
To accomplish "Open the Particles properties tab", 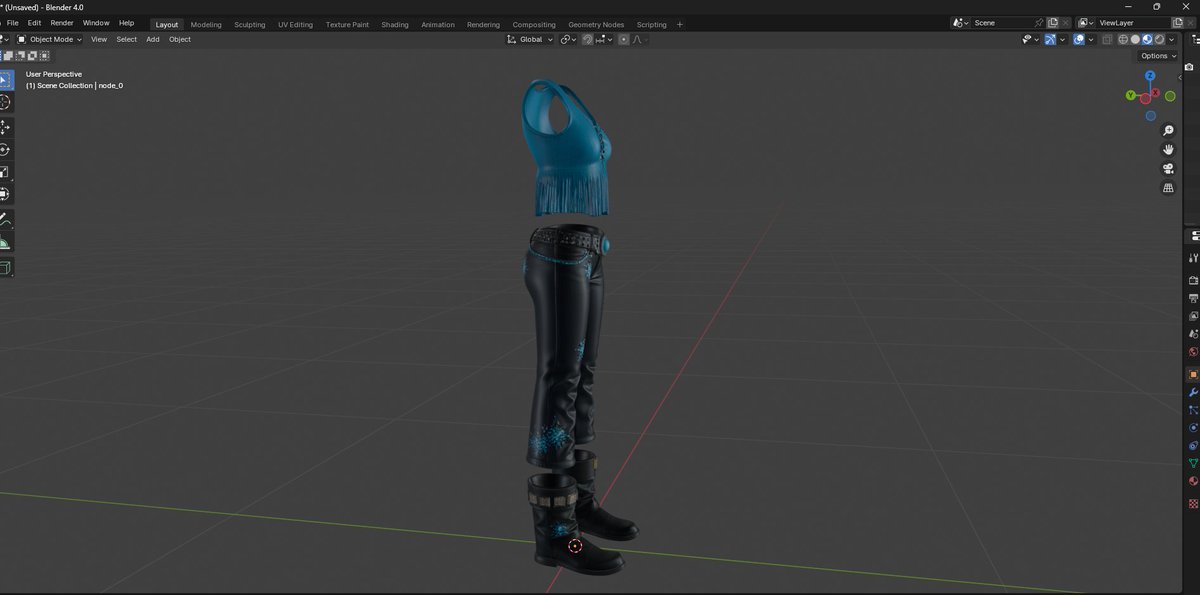I will click(1193, 410).
